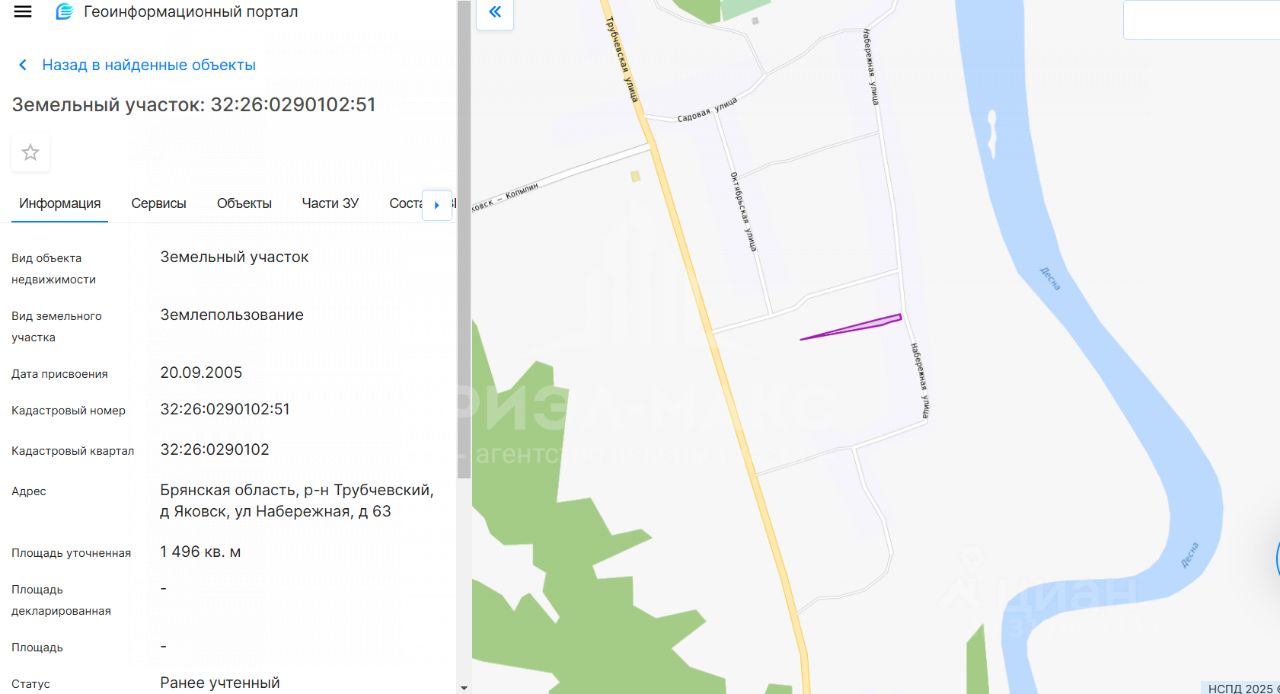Open the hamburger main menu
Screen dimensions: 1280x694
(22, 12)
